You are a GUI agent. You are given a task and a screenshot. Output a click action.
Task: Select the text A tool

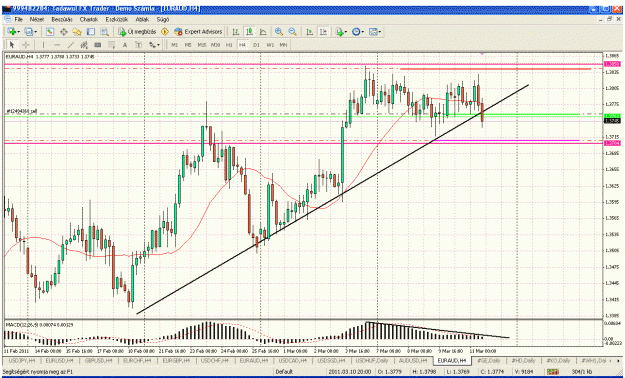coord(125,45)
